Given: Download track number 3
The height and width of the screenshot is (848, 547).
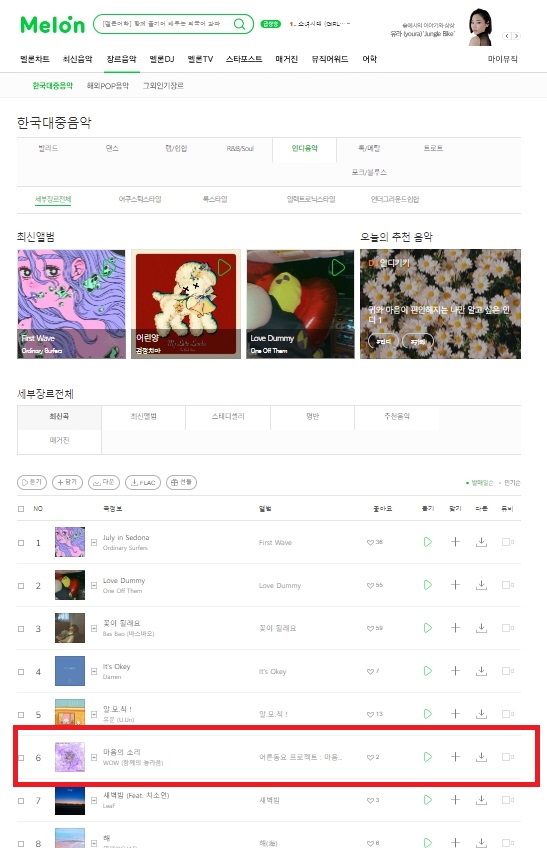Looking at the screenshot, I should pos(481,628).
